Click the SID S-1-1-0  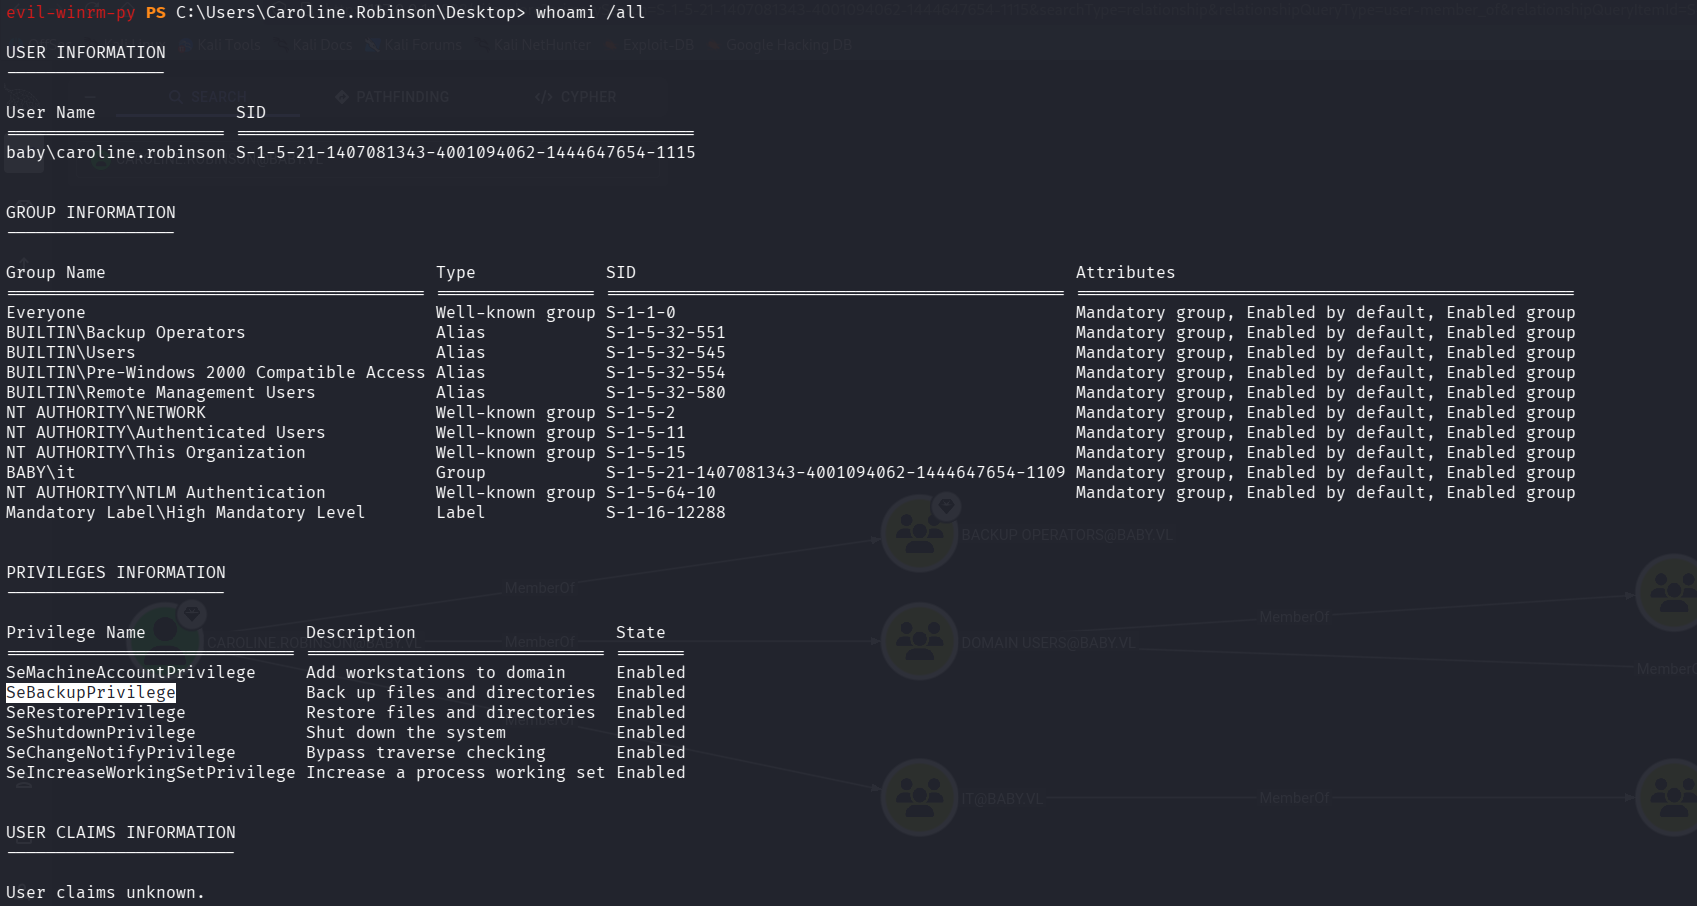tap(641, 312)
